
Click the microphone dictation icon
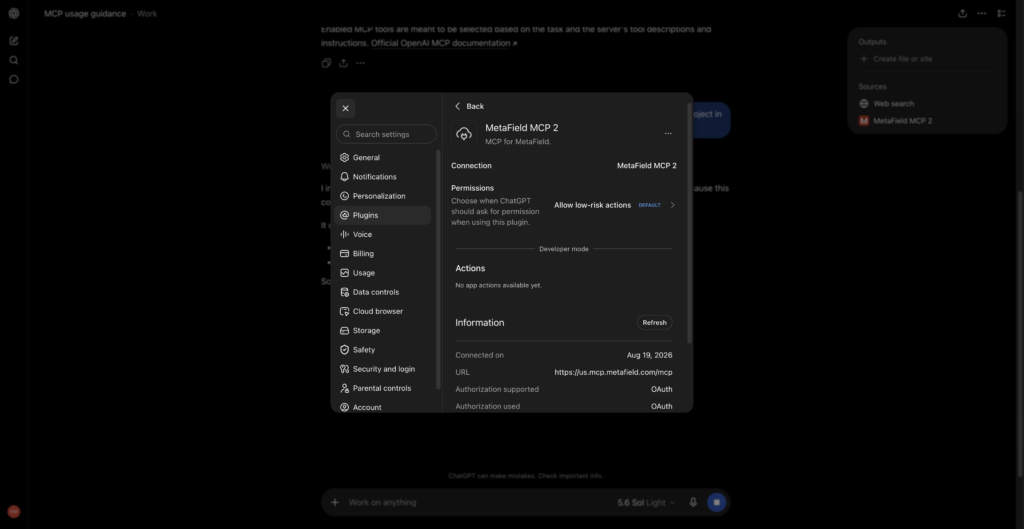tap(693, 502)
